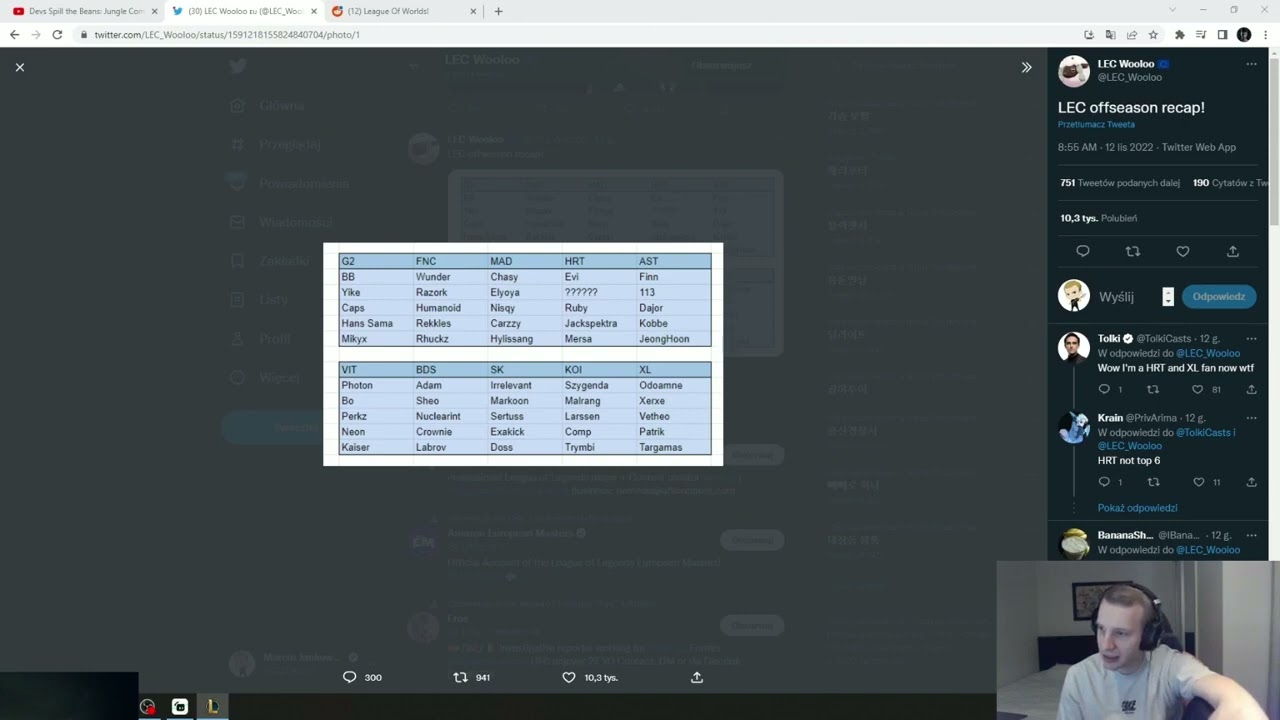1280x720 pixels.
Task: Click the retweet icon with 941 below the photo
Action: point(460,677)
